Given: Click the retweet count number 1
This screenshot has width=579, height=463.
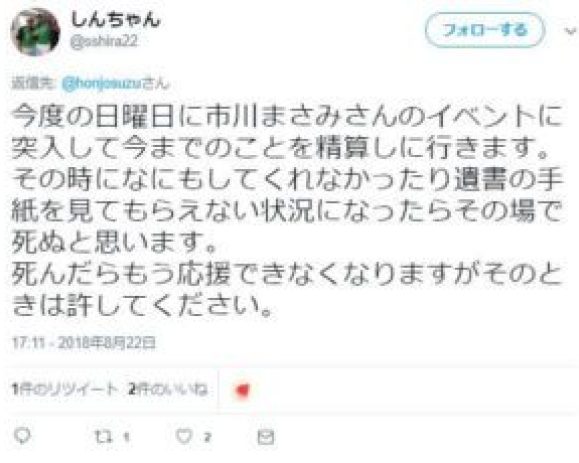Looking at the screenshot, I should tap(126, 438).
